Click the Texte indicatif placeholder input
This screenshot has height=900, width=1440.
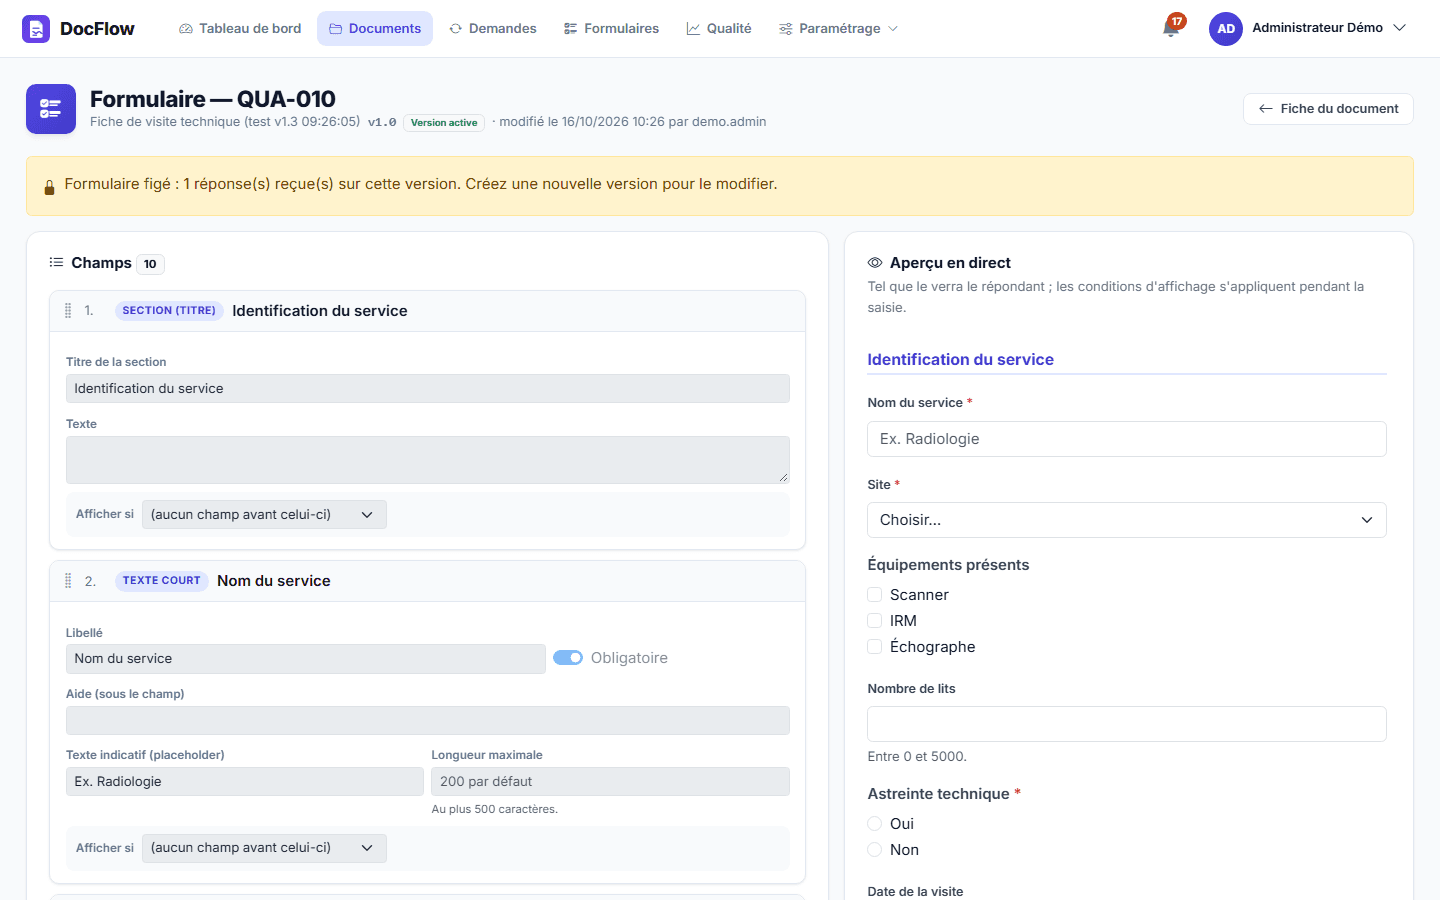pyautogui.click(x=245, y=782)
